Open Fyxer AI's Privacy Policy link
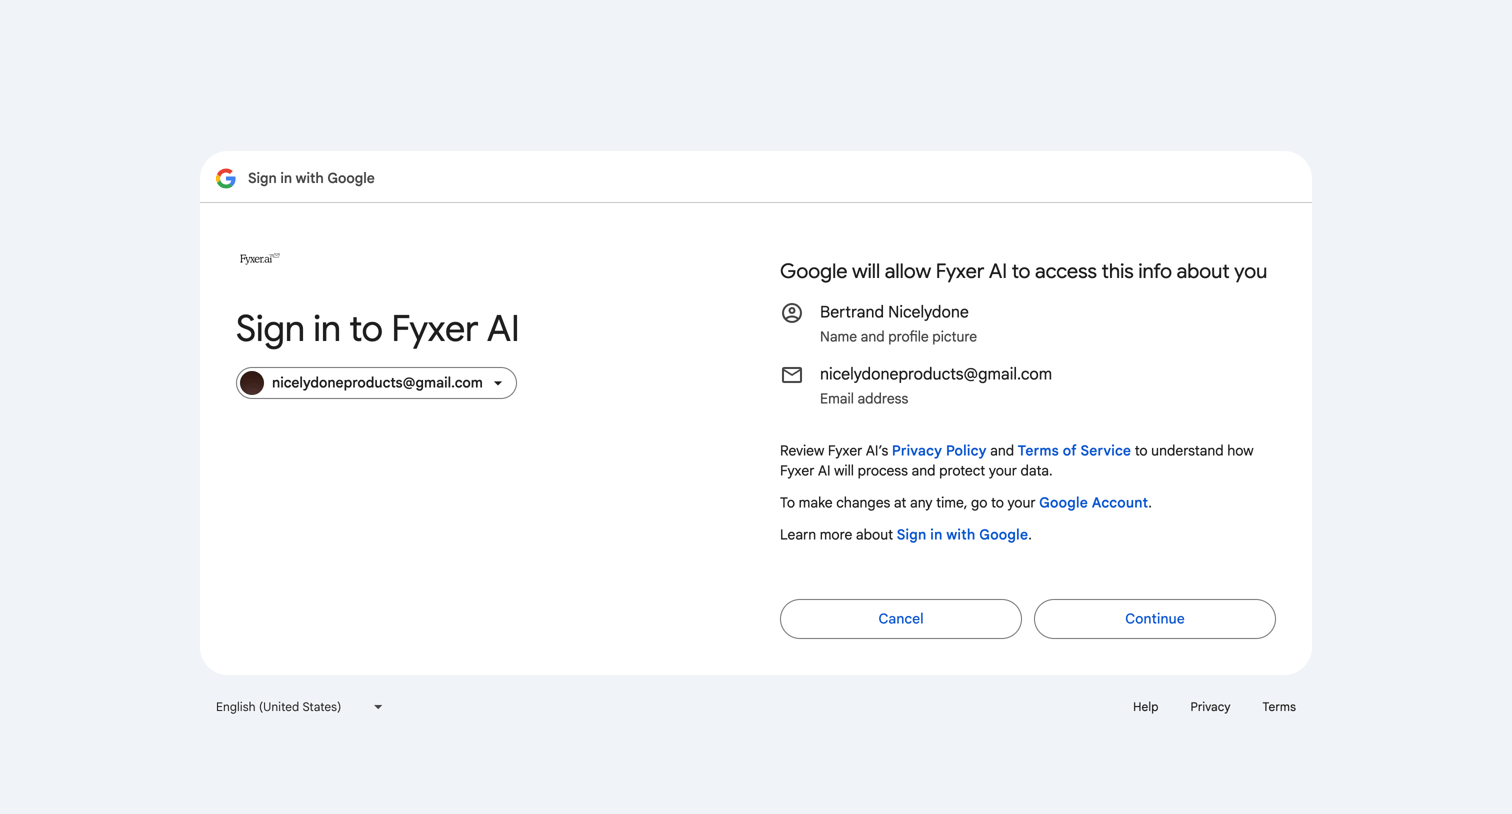The image size is (1512, 814). (938, 451)
